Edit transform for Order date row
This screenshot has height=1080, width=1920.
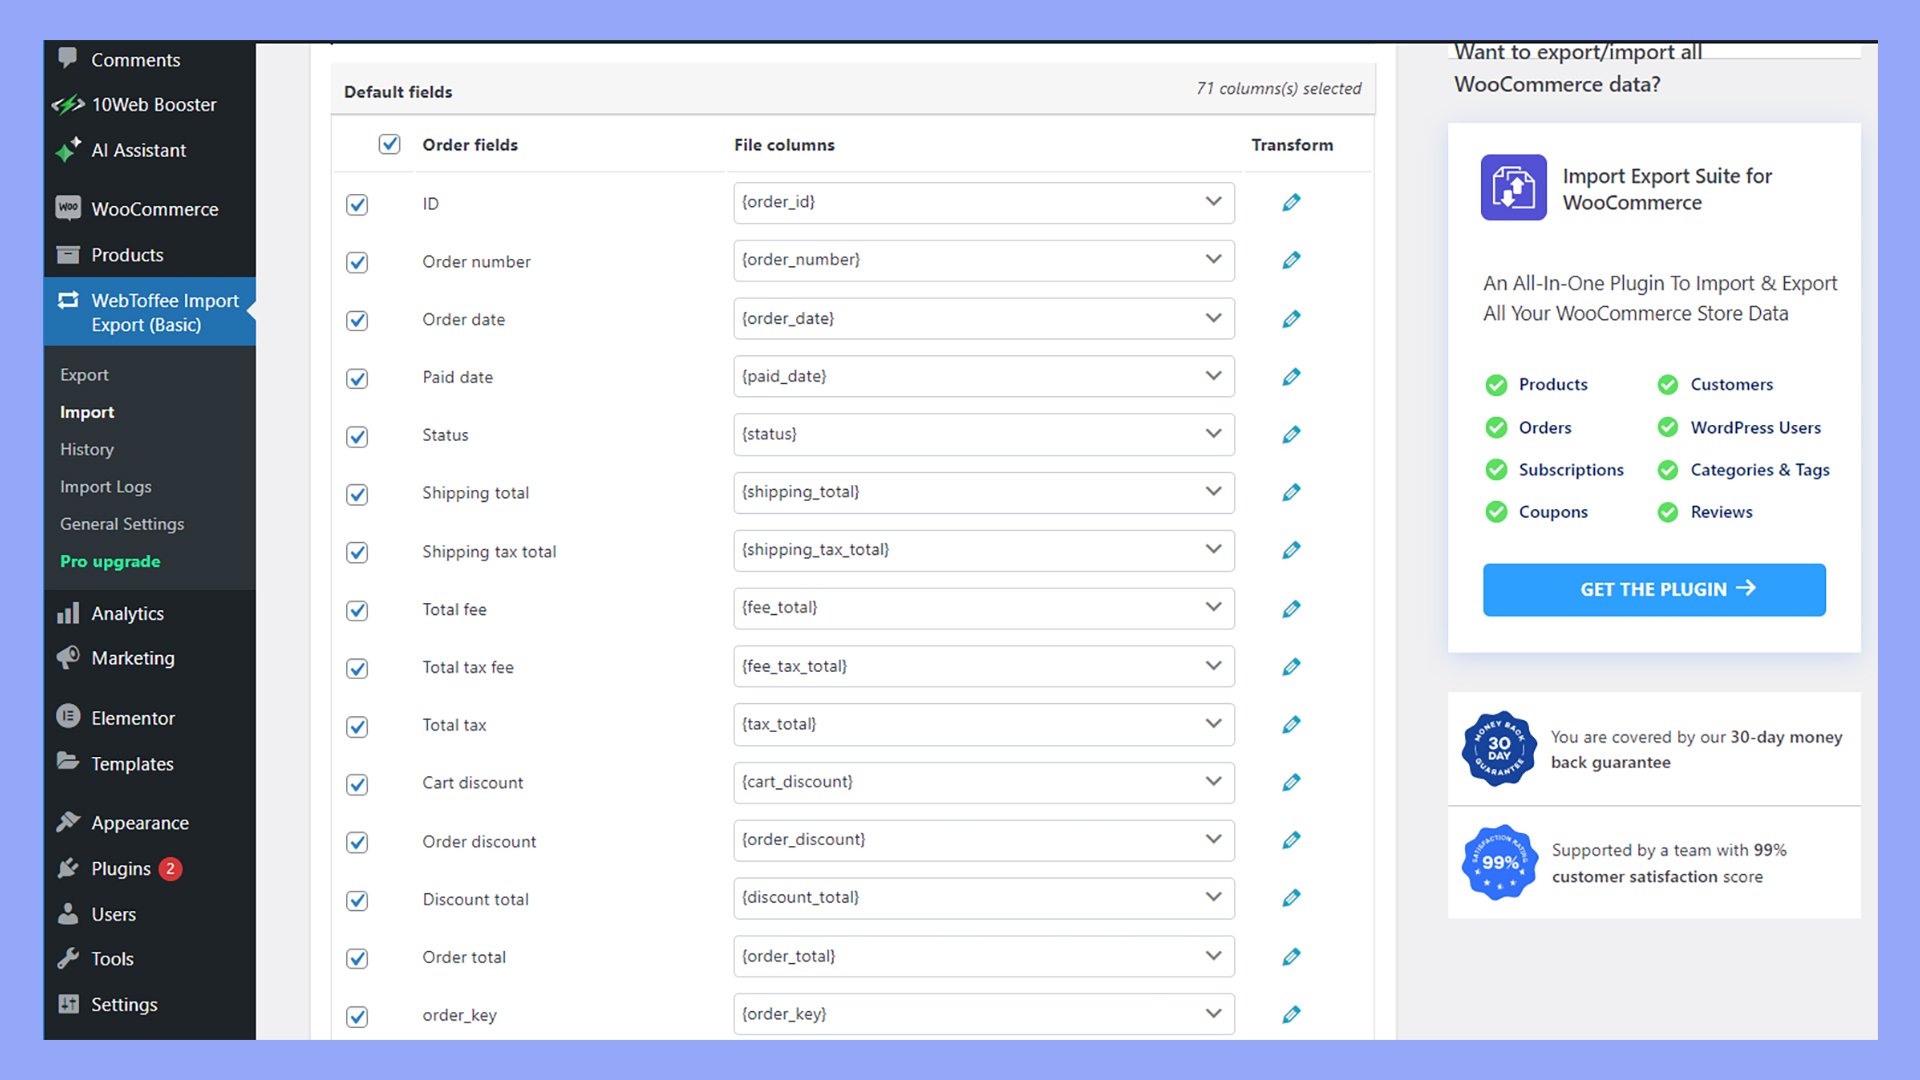coord(1291,319)
